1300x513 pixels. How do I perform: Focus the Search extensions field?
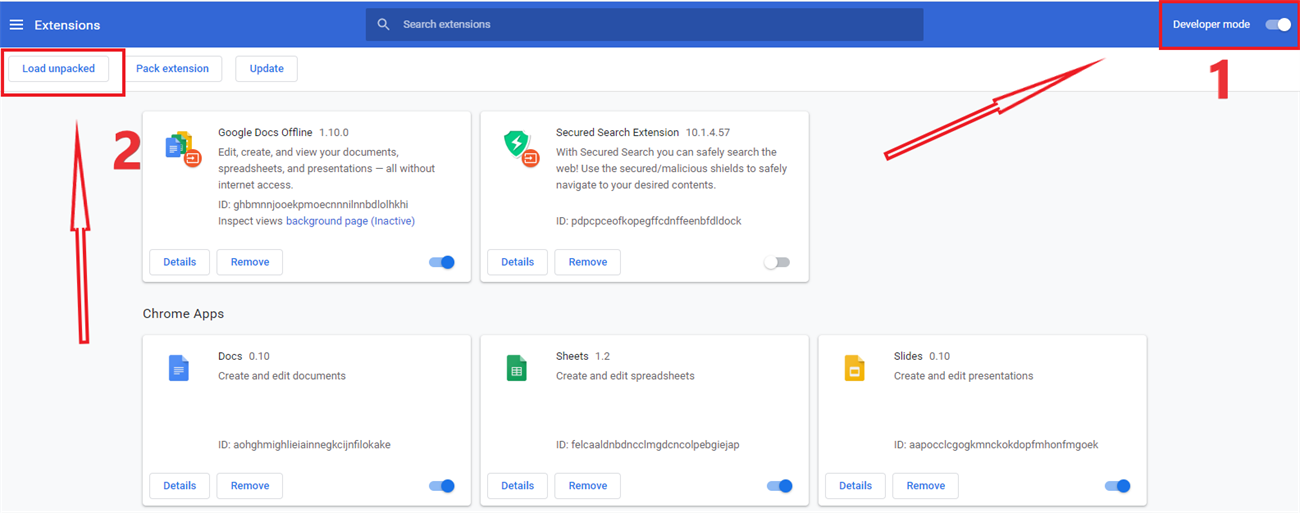(x=644, y=24)
